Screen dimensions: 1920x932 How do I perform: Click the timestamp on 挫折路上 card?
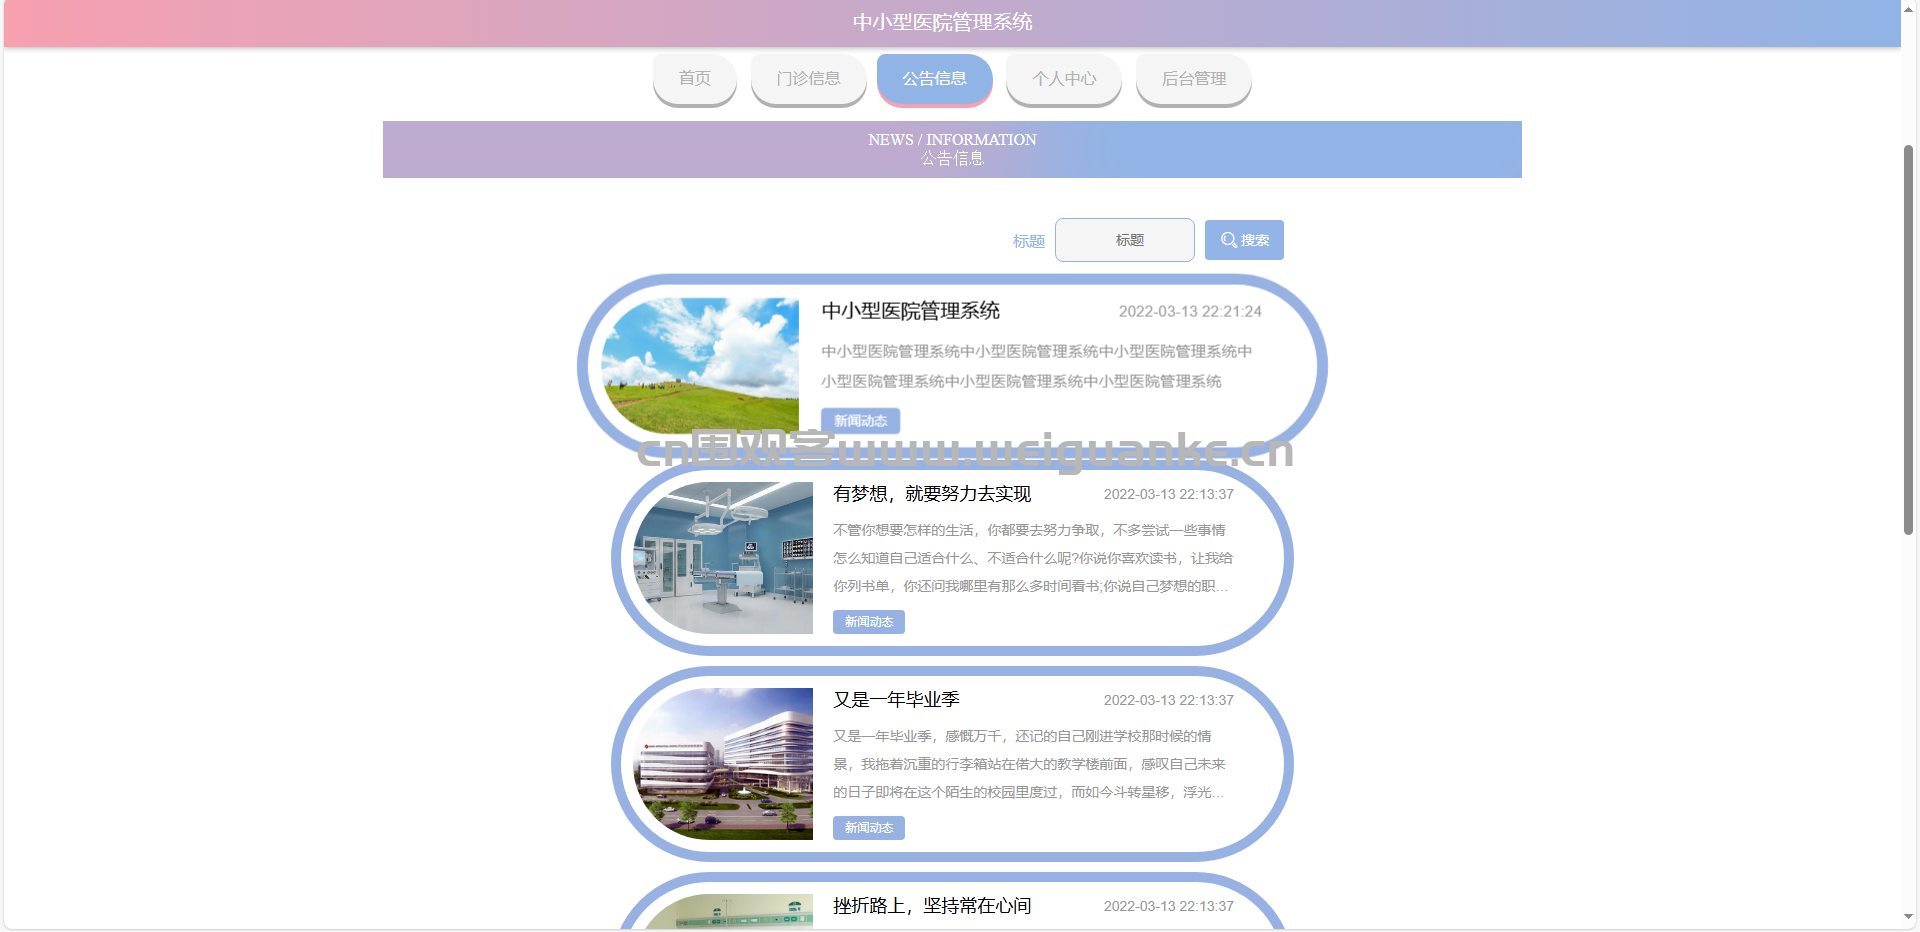1169,906
